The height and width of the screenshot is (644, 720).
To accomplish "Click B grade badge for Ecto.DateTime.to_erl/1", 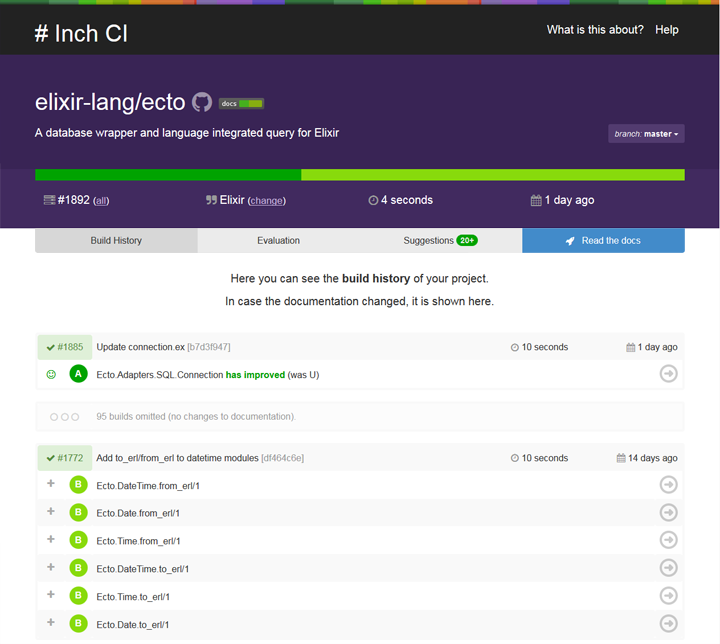I will click(x=79, y=568).
